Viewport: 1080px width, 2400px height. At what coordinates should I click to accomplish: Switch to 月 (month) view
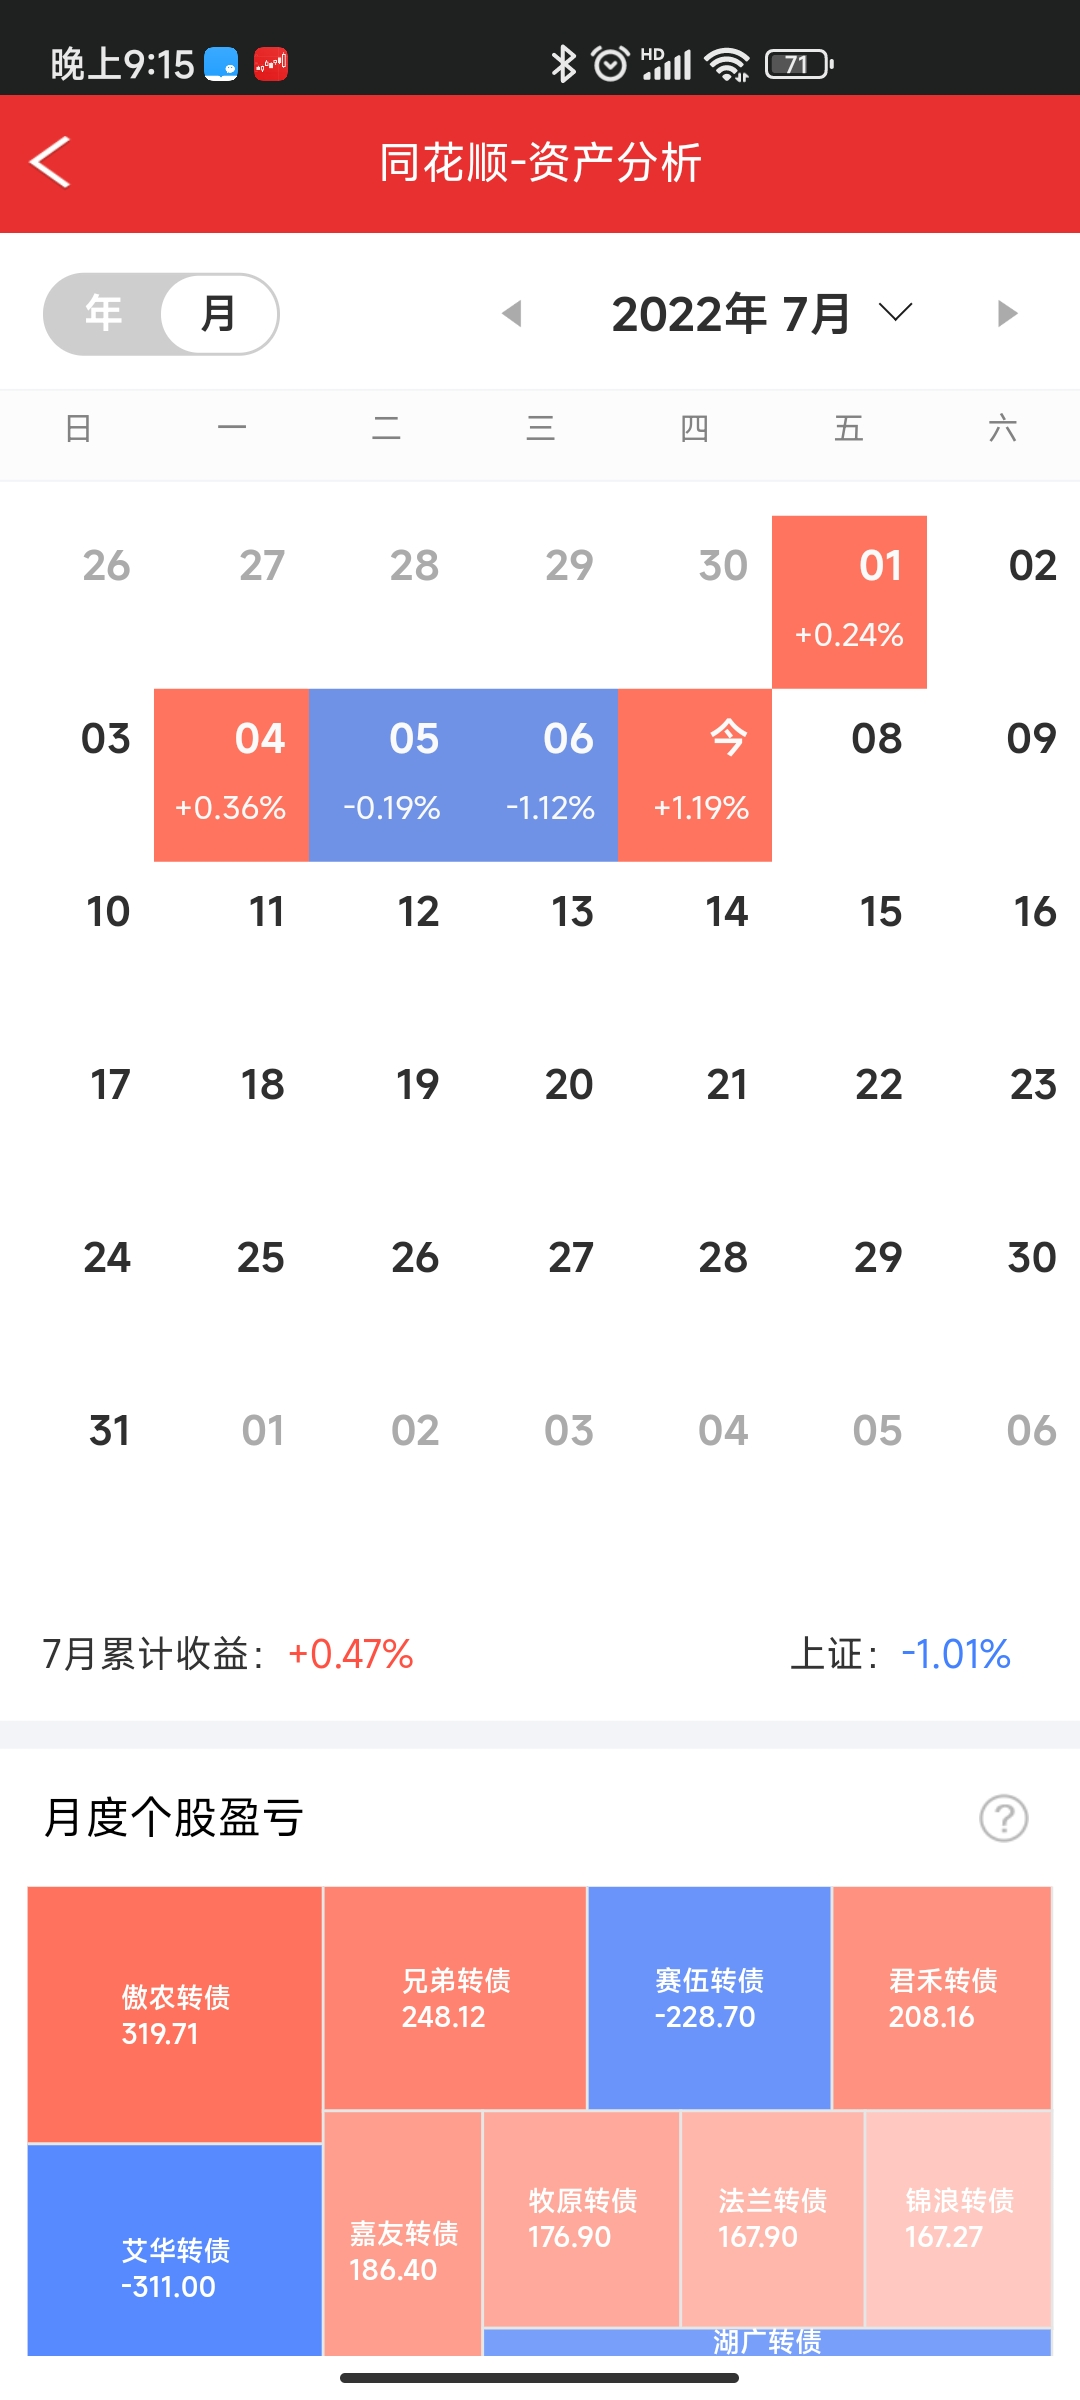click(218, 314)
